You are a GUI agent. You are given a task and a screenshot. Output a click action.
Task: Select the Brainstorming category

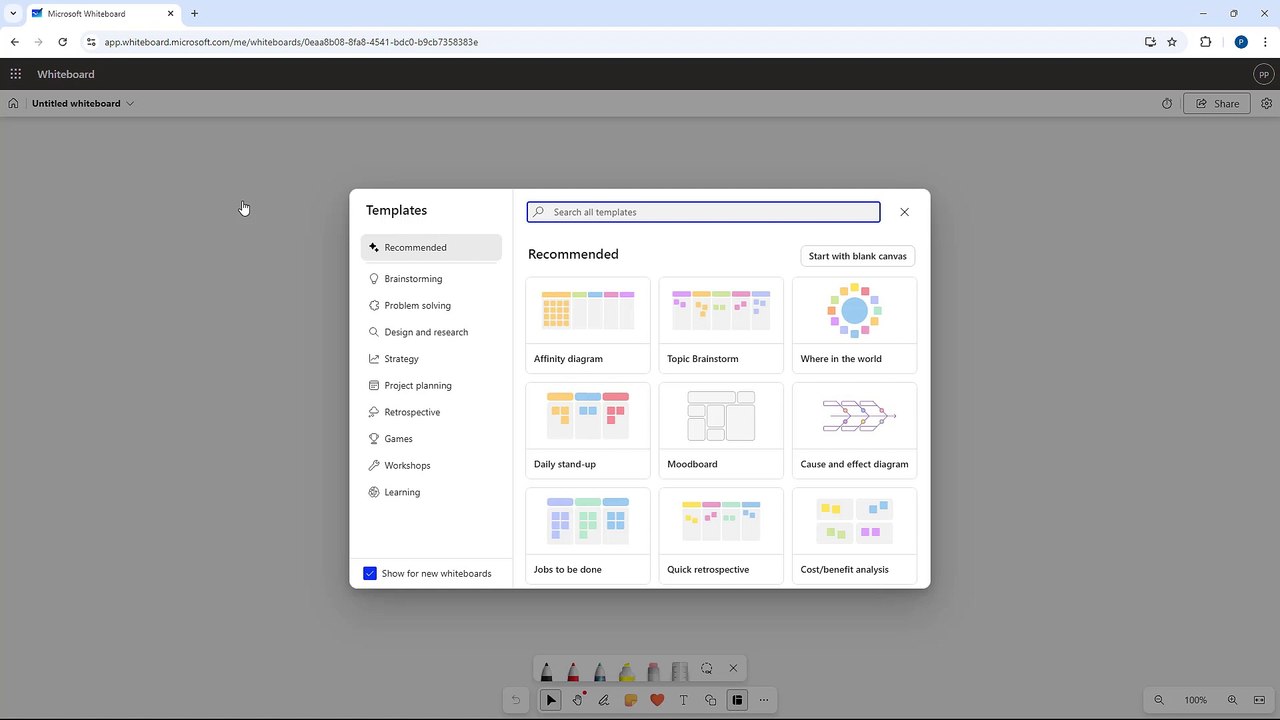pyautogui.click(x=431, y=279)
